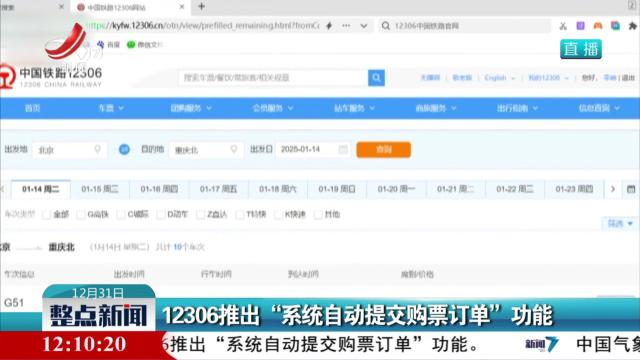Expand the 出行指南 navigation dropdown
The width and height of the screenshot is (640, 360).
pyautogui.click(x=517, y=108)
